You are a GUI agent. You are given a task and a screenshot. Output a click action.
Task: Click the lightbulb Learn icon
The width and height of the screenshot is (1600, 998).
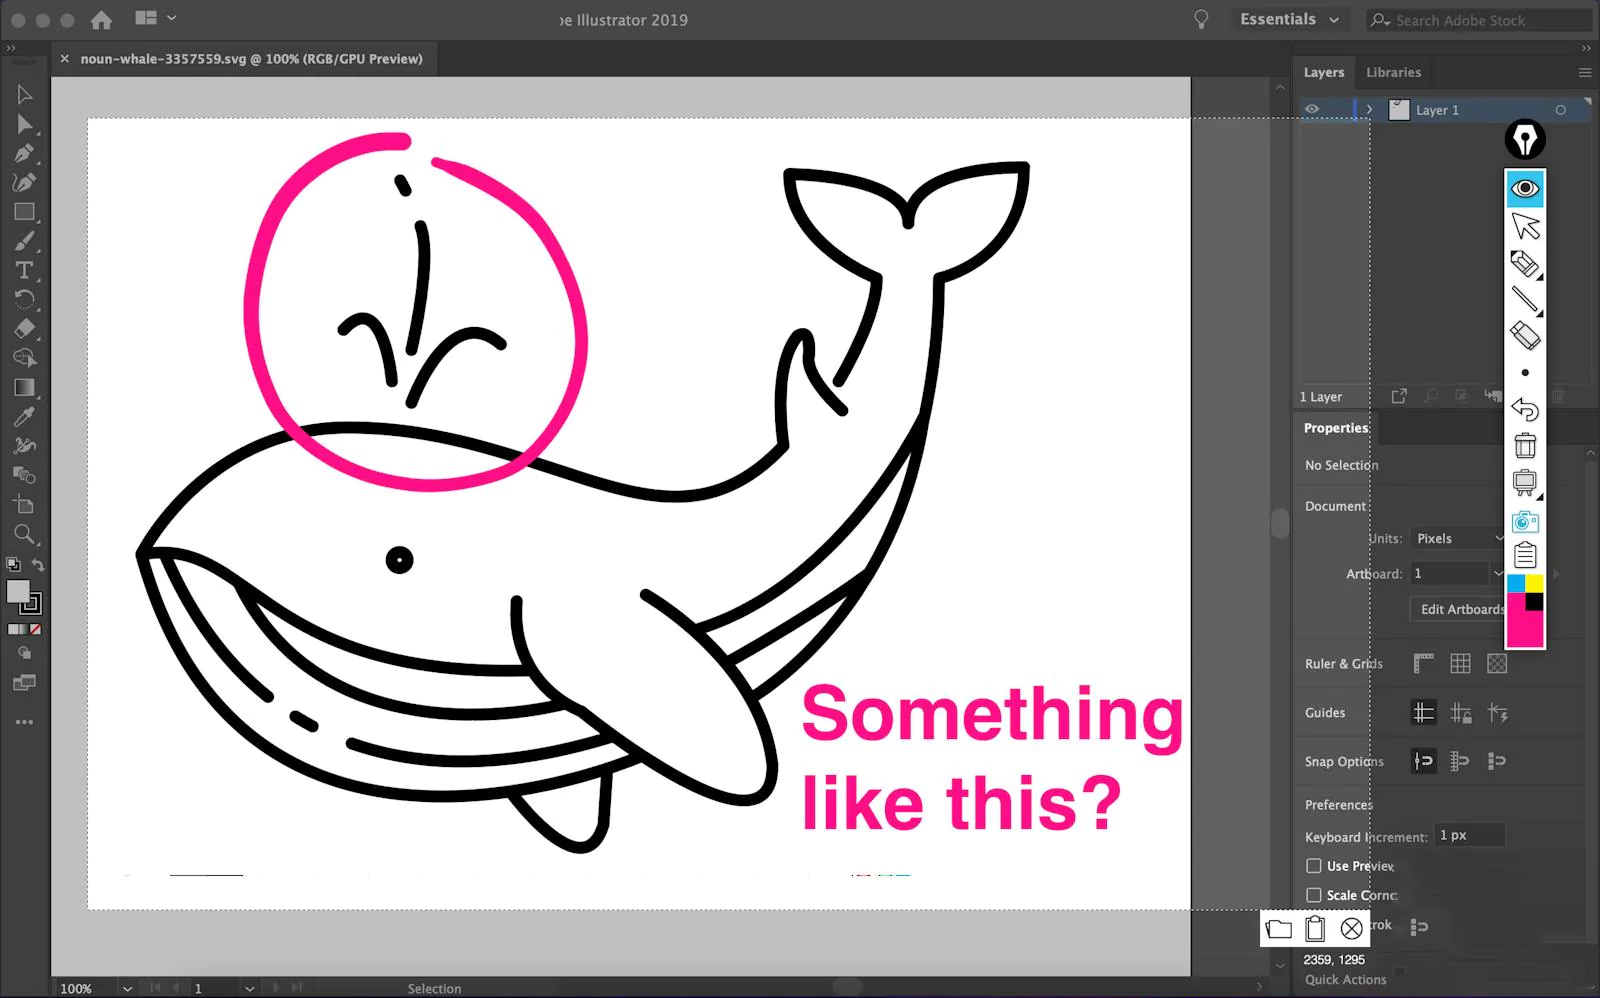point(1201,20)
